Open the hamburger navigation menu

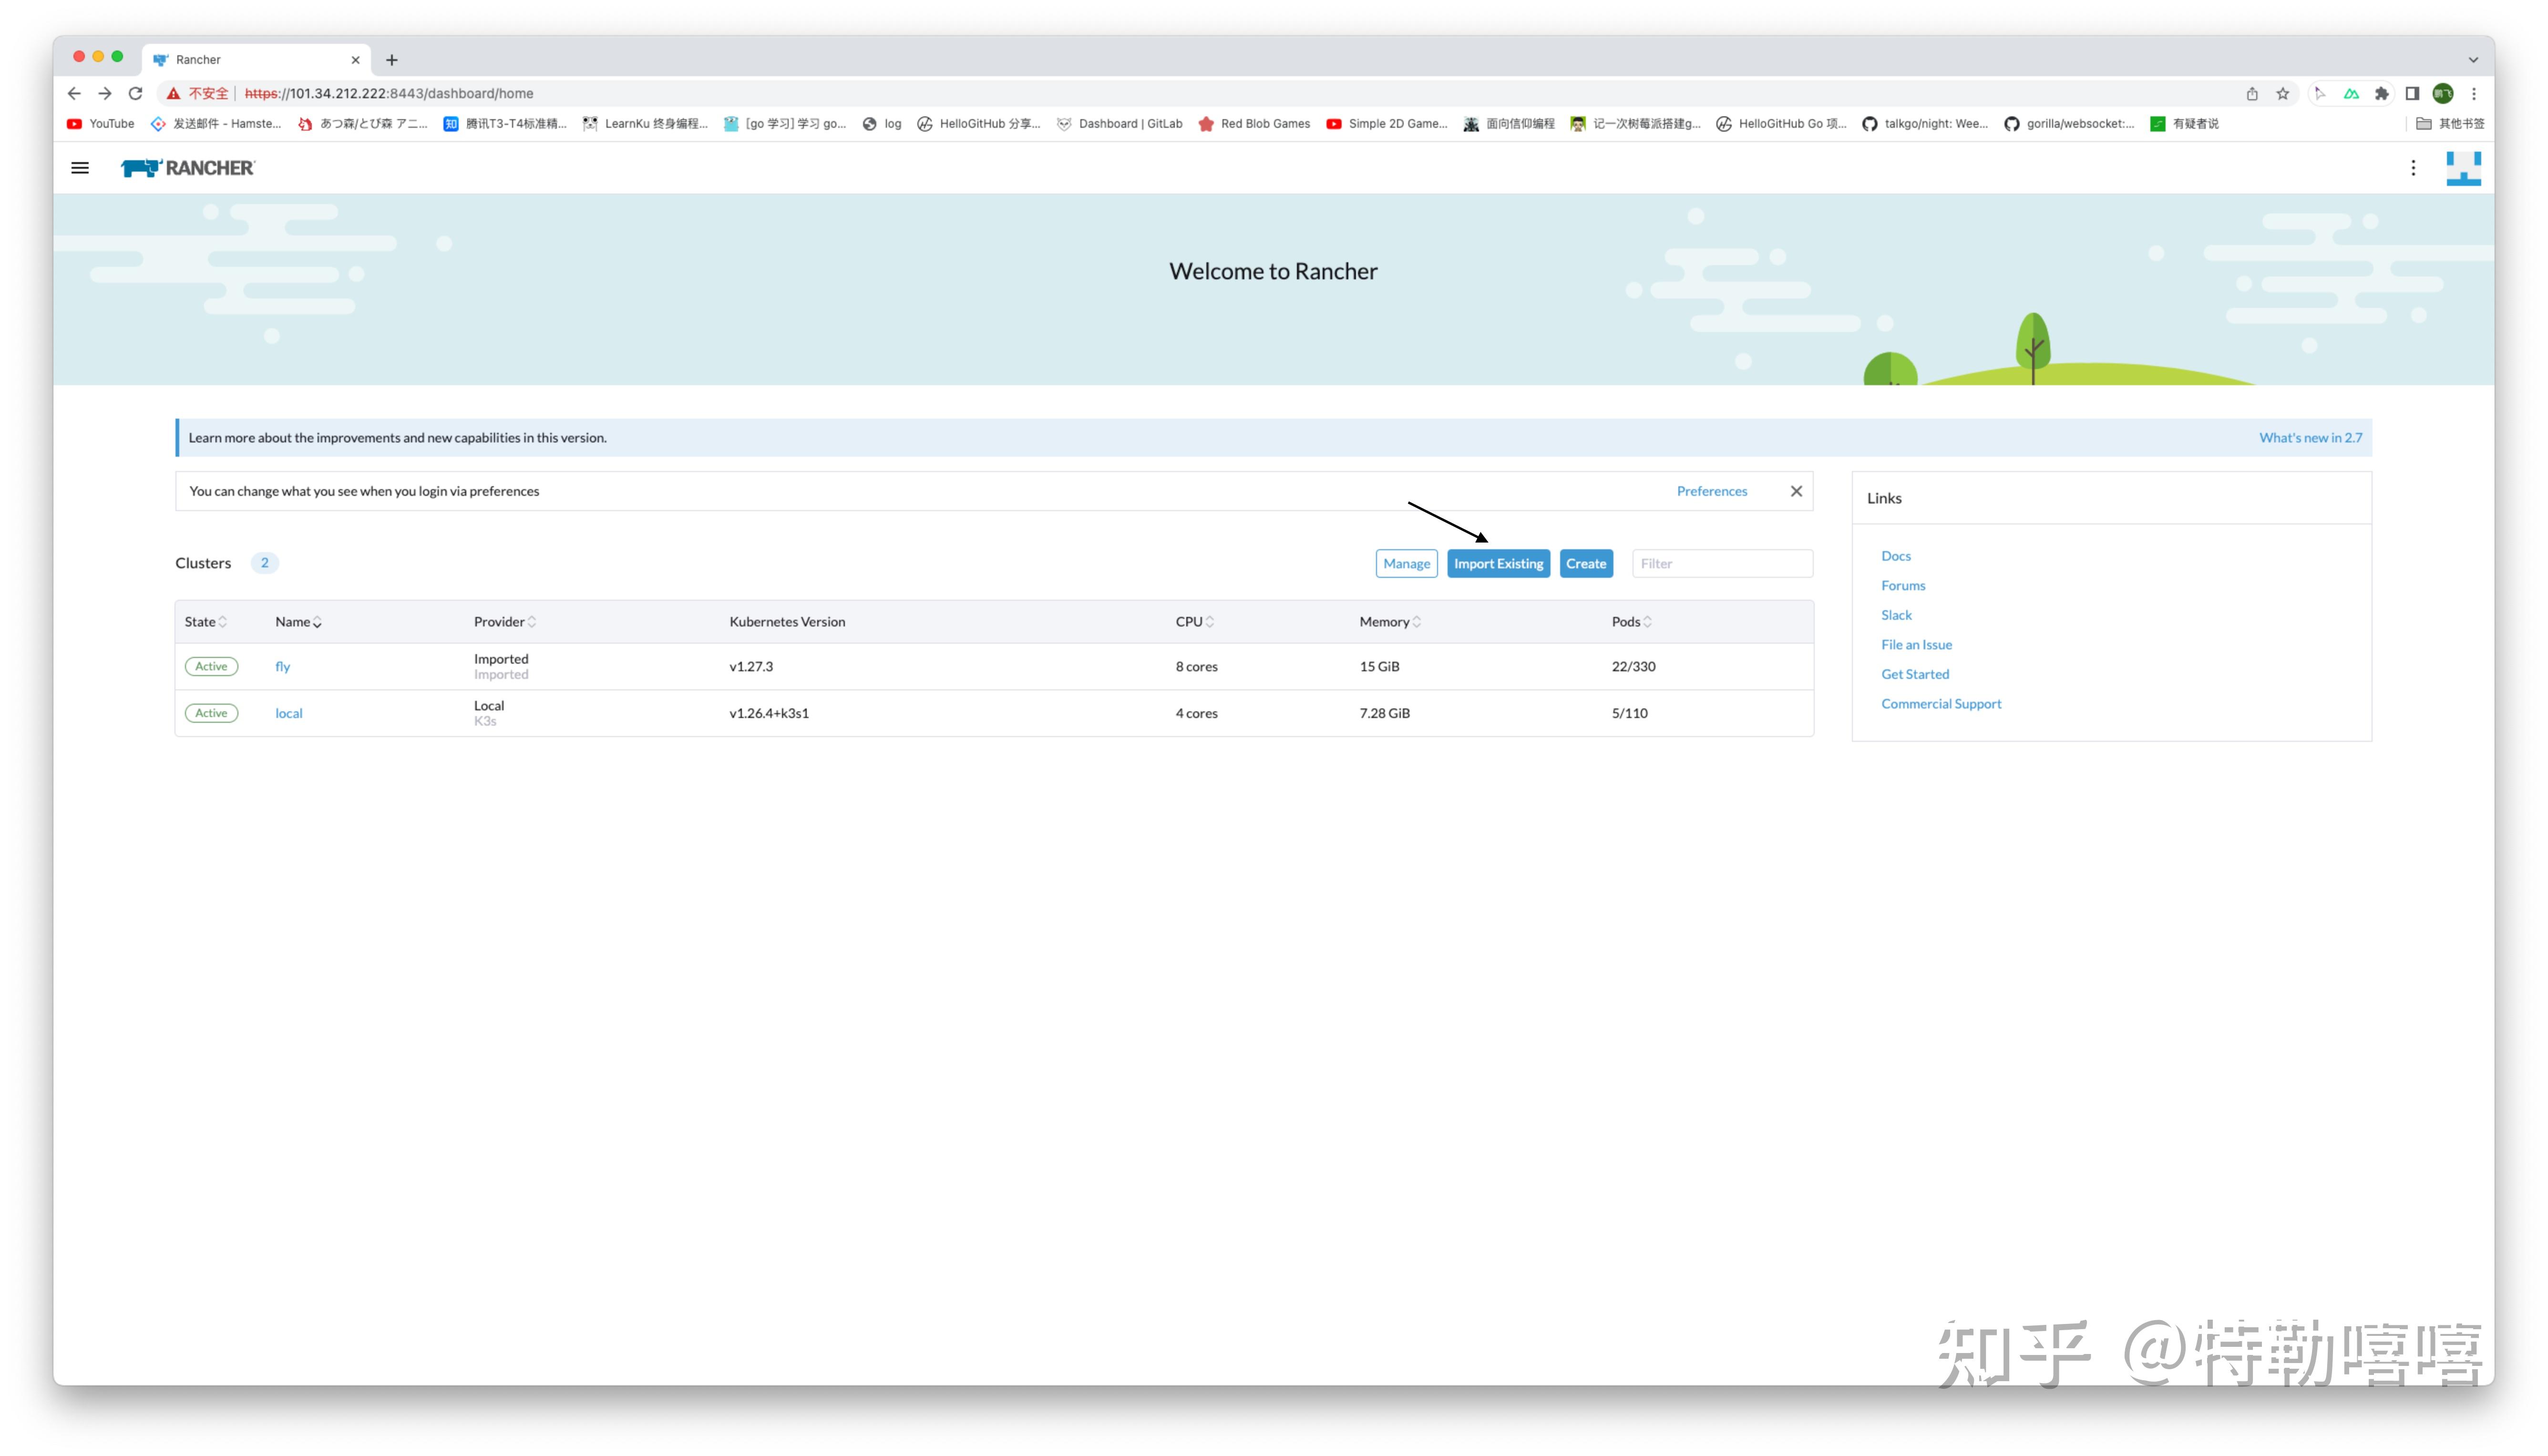80,168
